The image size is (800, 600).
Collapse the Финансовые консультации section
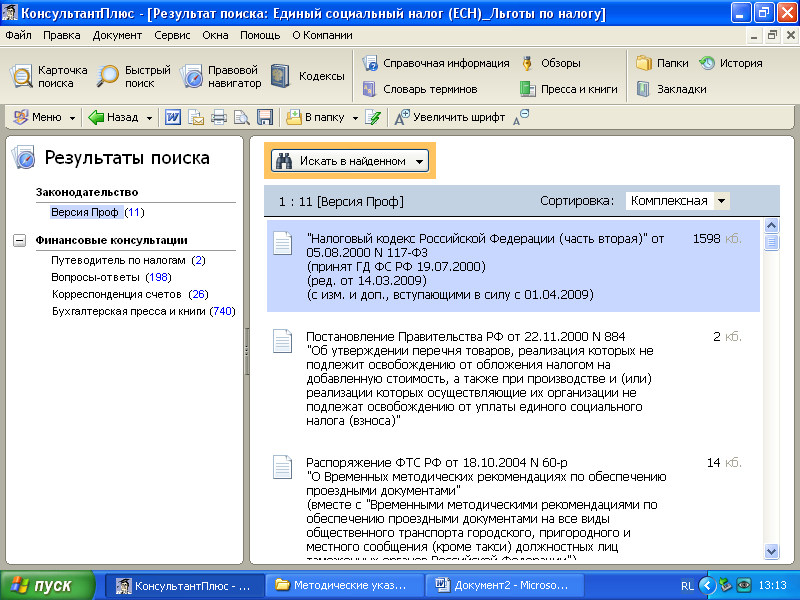(19, 240)
